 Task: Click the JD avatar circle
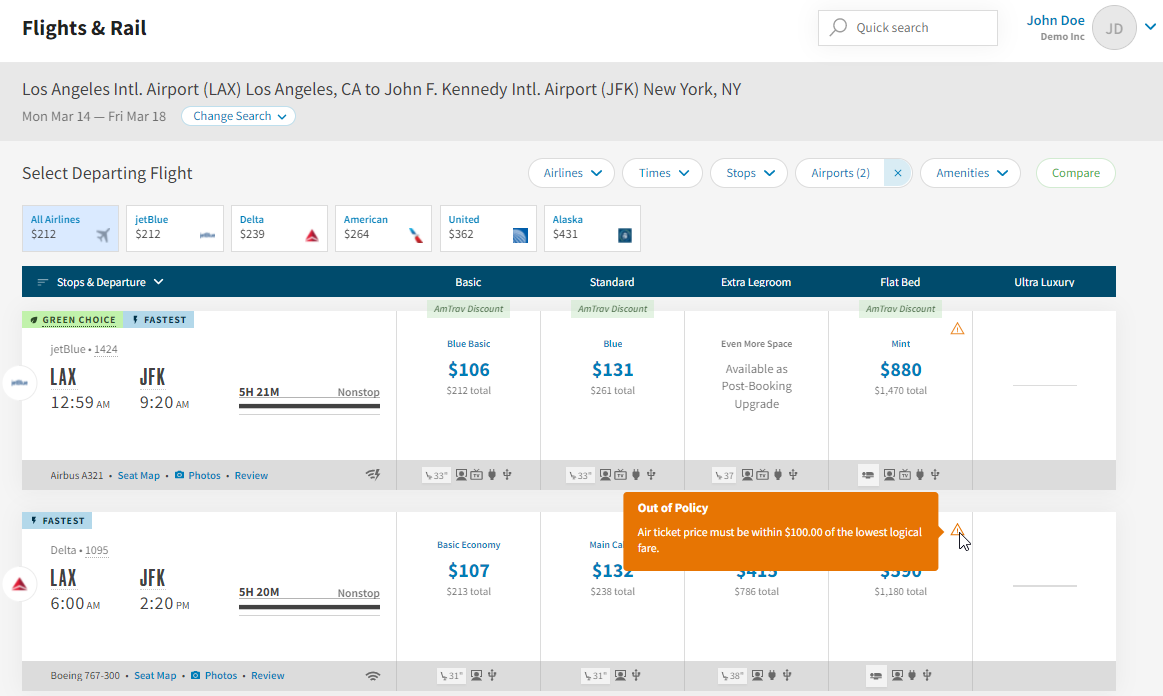click(x=1114, y=28)
